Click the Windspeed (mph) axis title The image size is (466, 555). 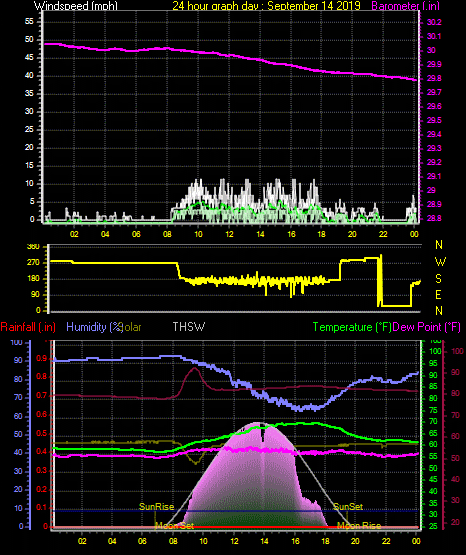(x=76, y=6)
